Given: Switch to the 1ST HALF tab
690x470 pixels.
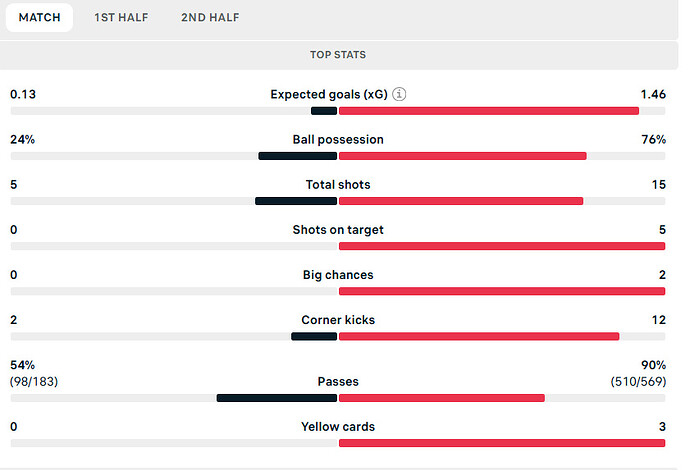Looking at the screenshot, I should pyautogui.click(x=121, y=18).
